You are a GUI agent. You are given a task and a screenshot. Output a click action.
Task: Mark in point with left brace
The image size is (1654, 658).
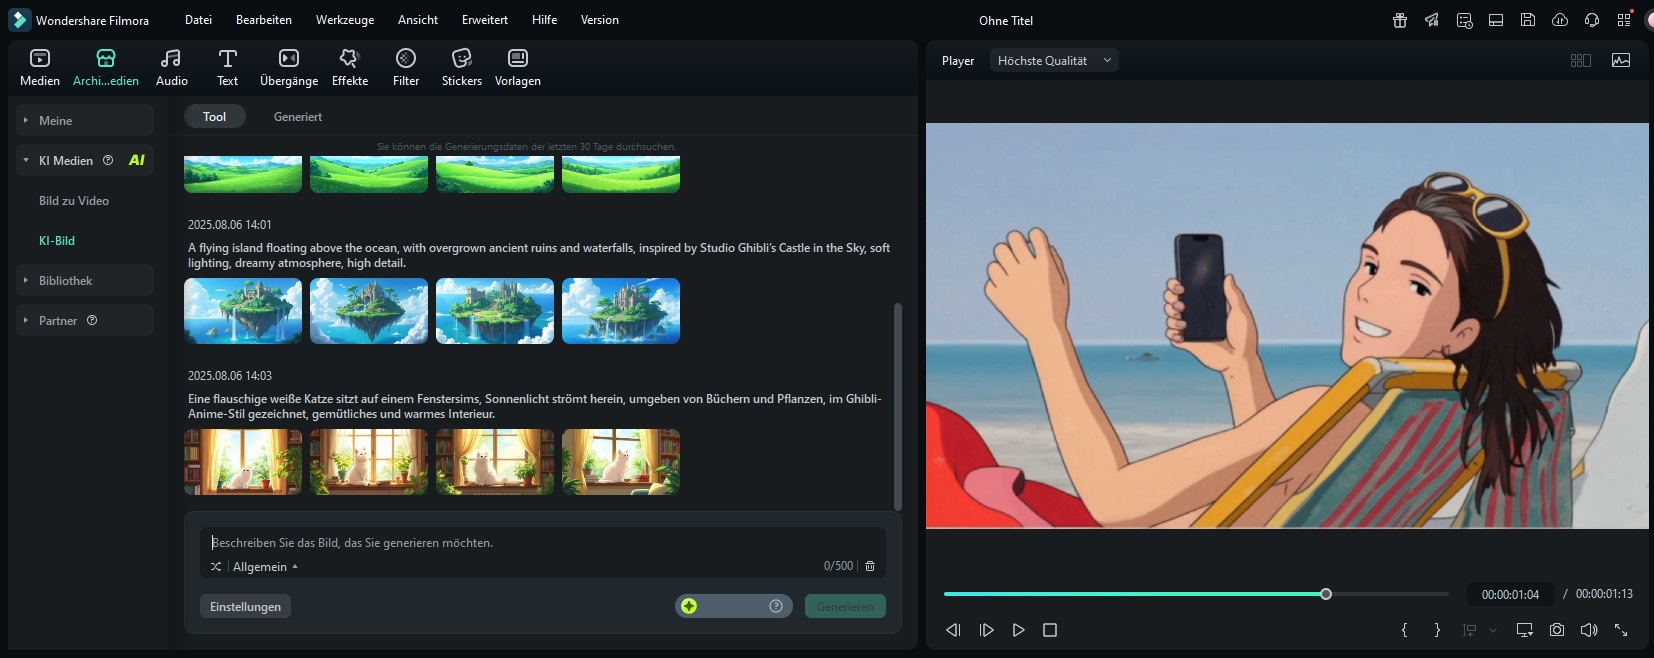[1404, 630]
